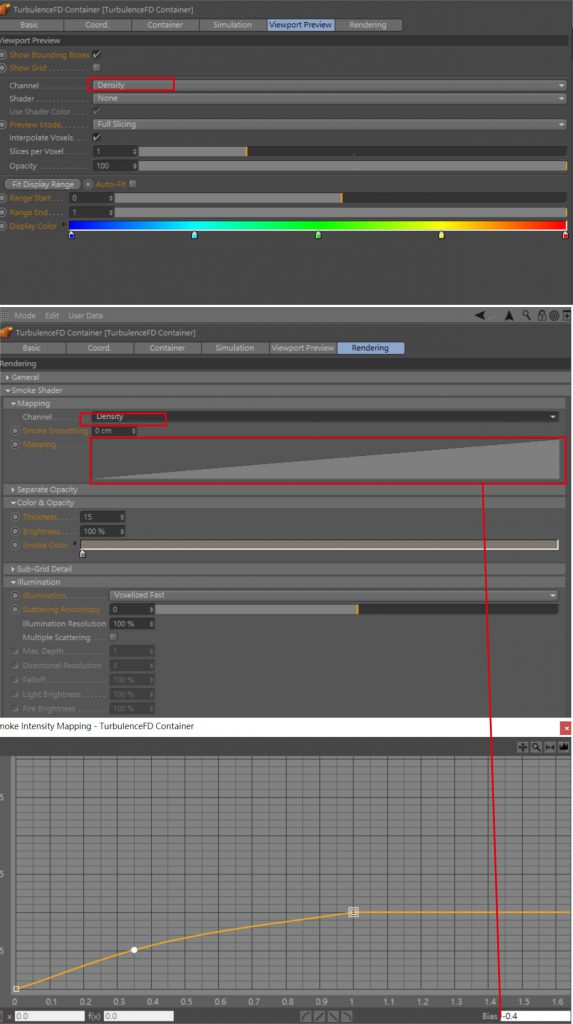Enable the Show Grid checkbox
This screenshot has width=573, height=1024.
coord(97,67)
